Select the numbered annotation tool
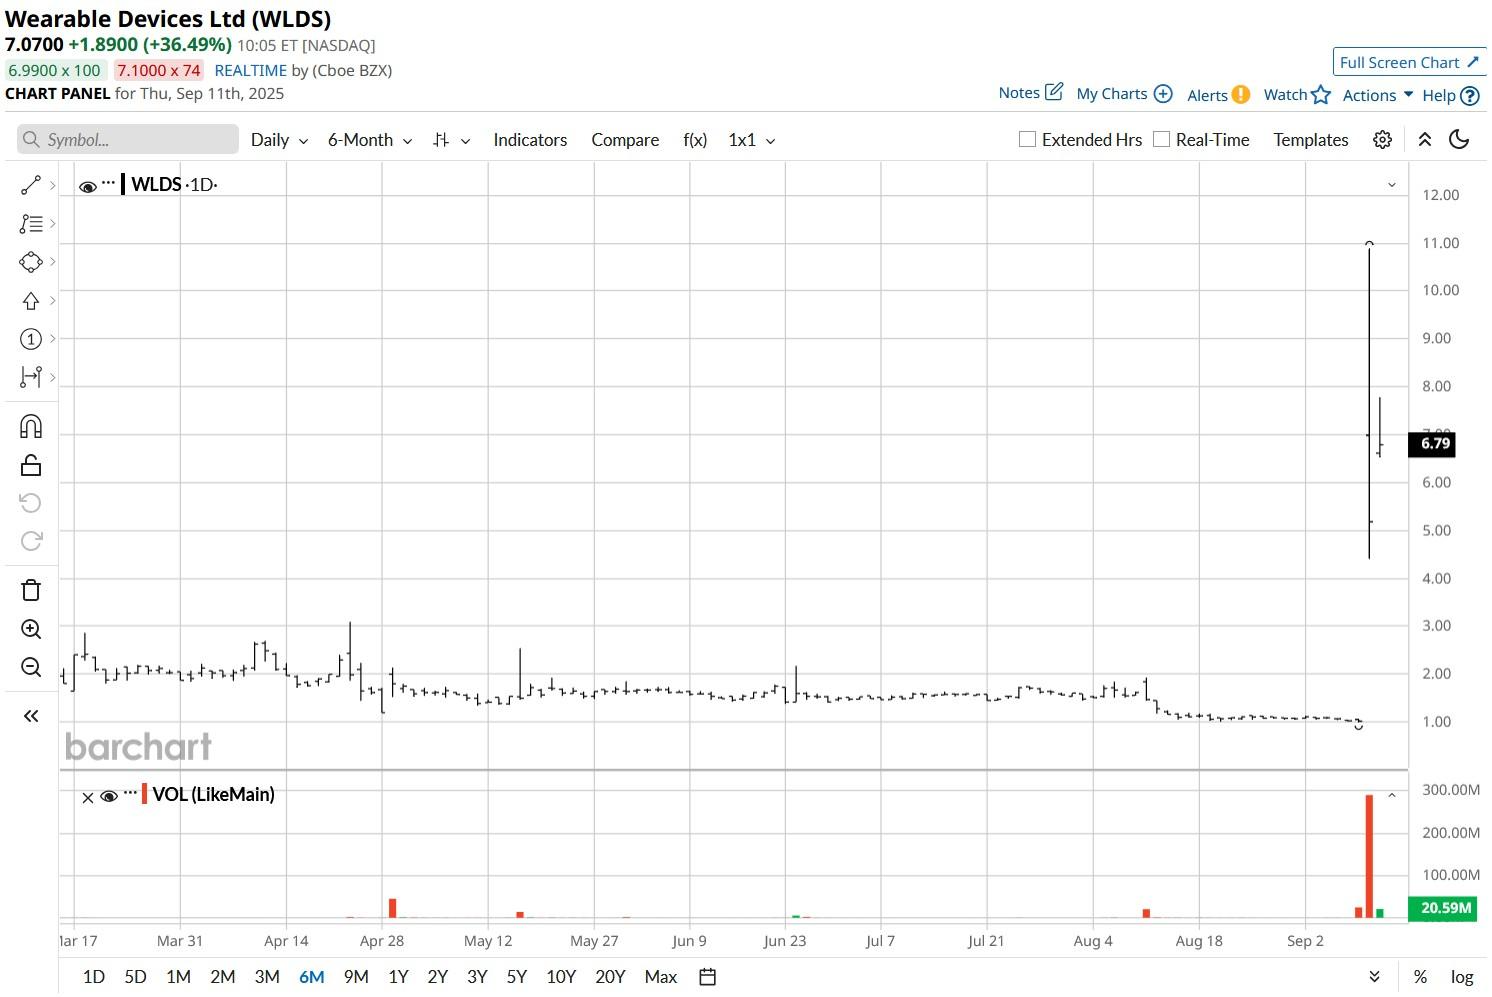The height and width of the screenshot is (997, 1492). tap(31, 339)
